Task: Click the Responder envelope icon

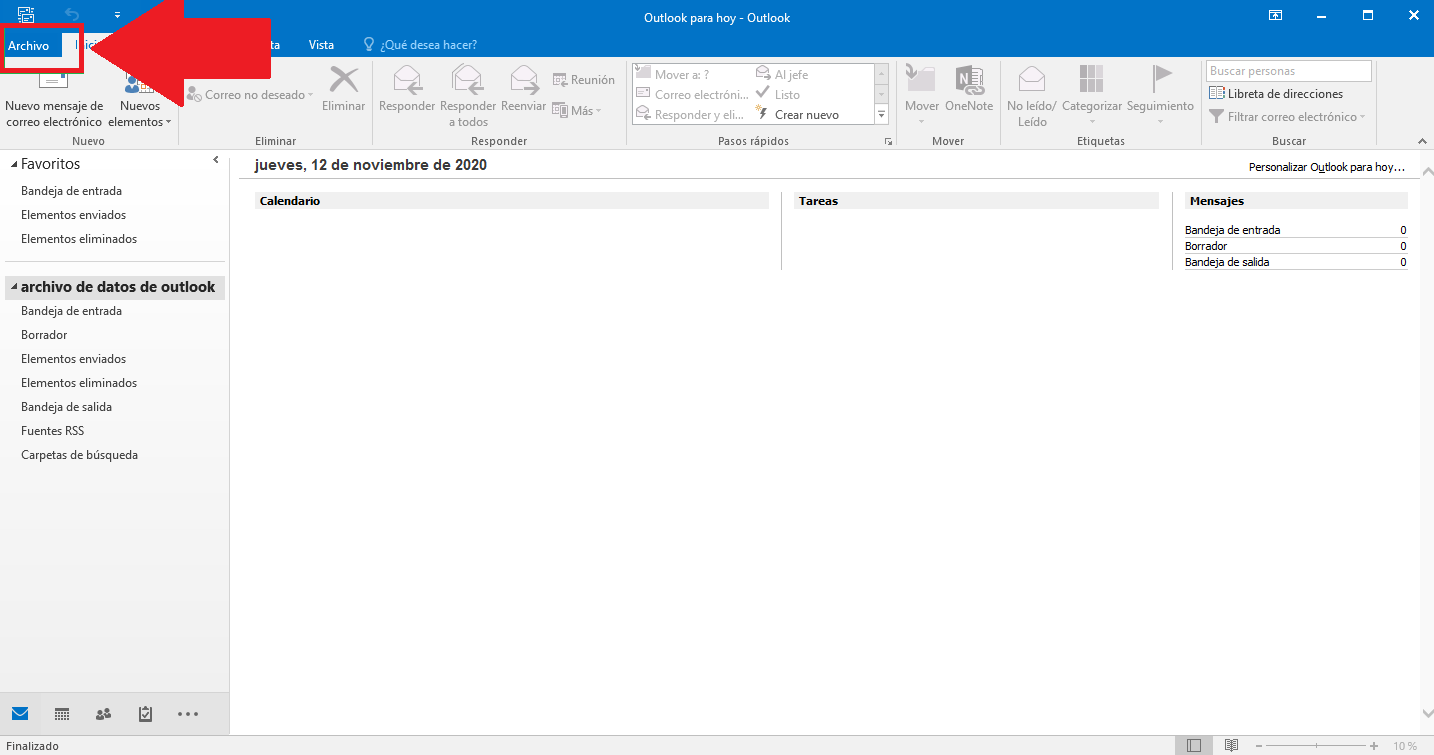Action: [x=407, y=80]
